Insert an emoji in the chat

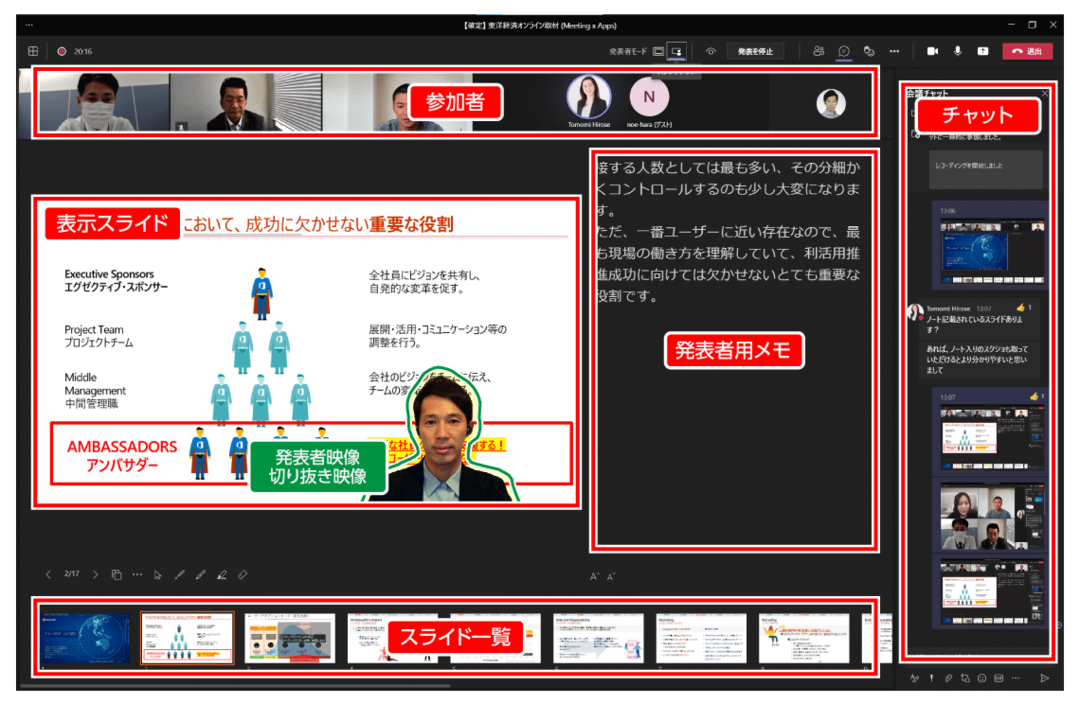pos(982,679)
